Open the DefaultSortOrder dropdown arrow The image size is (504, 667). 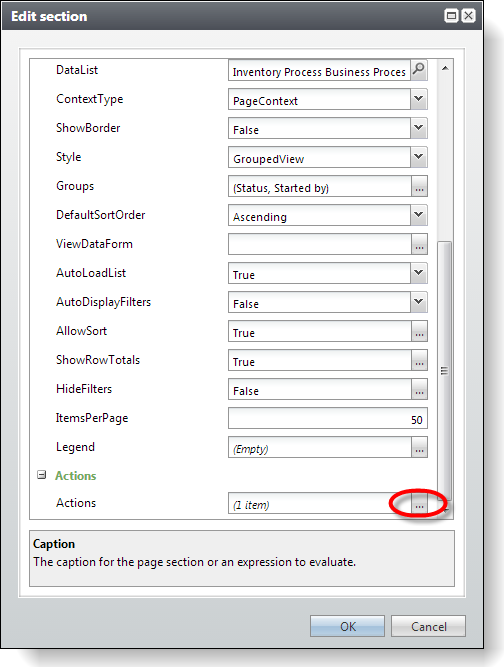click(x=419, y=215)
